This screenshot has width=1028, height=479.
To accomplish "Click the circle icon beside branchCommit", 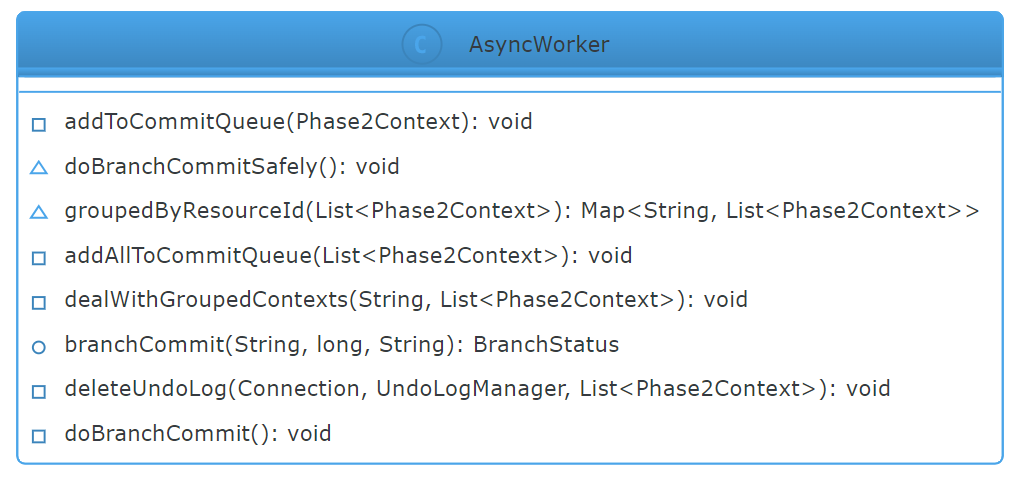I will (39, 347).
